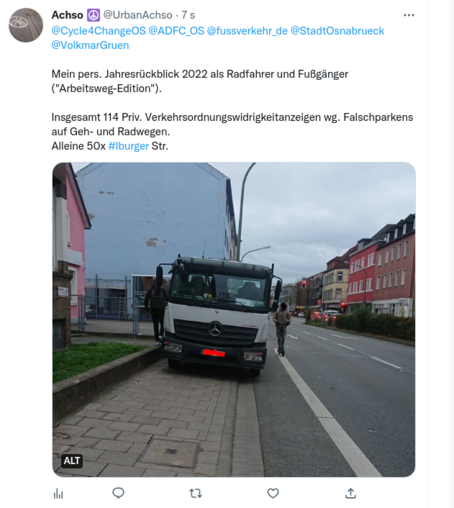Click the peace symbol emoji badge
Image resolution: width=454 pixels, height=508 pixels.
pyautogui.click(x=93, y=15)
